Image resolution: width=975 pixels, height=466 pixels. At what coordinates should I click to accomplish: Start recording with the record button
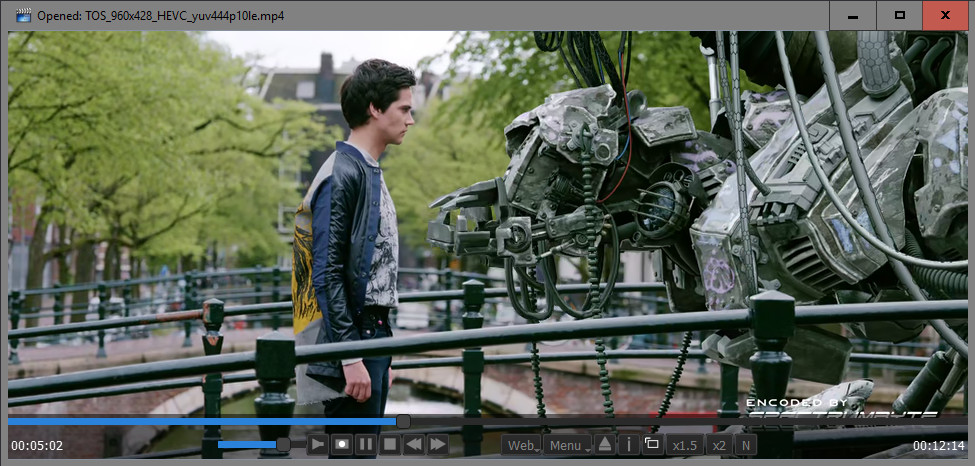pos(341,444)
